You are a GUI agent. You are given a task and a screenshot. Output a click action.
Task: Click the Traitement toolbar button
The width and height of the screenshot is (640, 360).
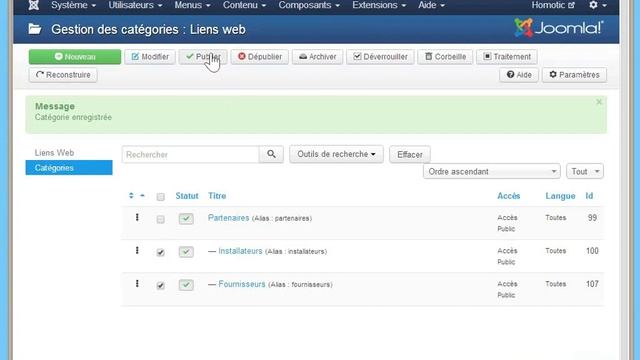507,57
